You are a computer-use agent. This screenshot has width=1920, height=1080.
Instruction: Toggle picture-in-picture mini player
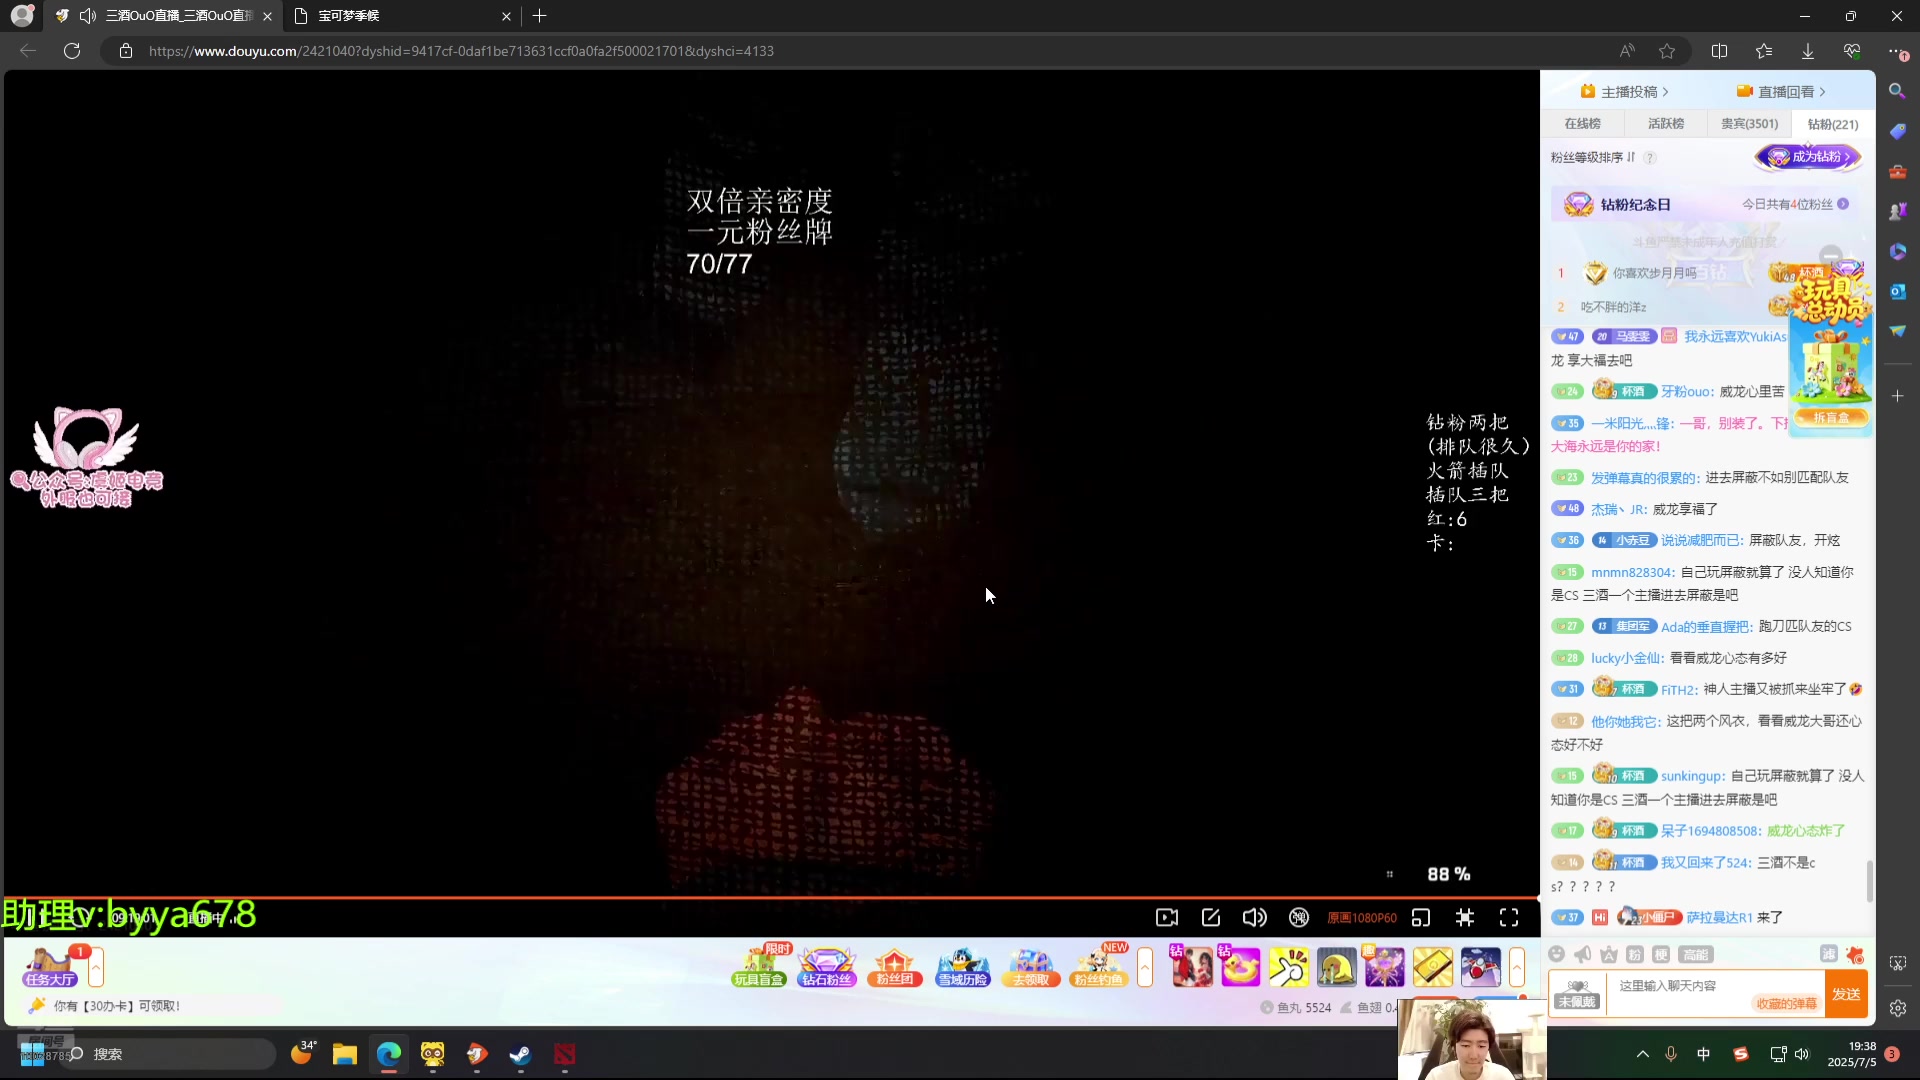point(1421,918)
